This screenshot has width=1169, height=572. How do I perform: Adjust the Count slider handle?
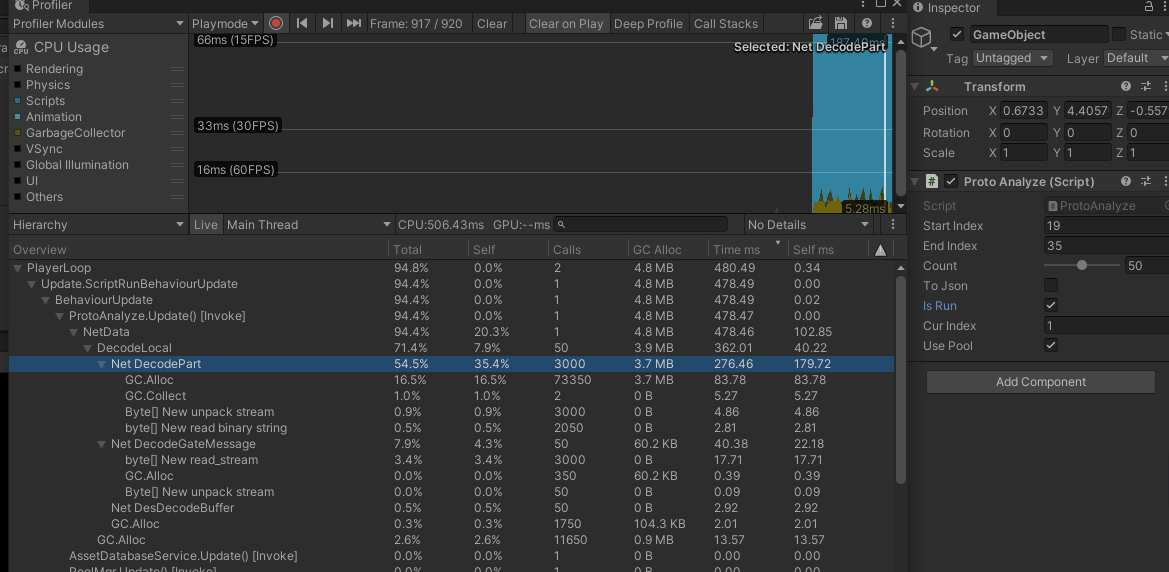[1082, 266]
